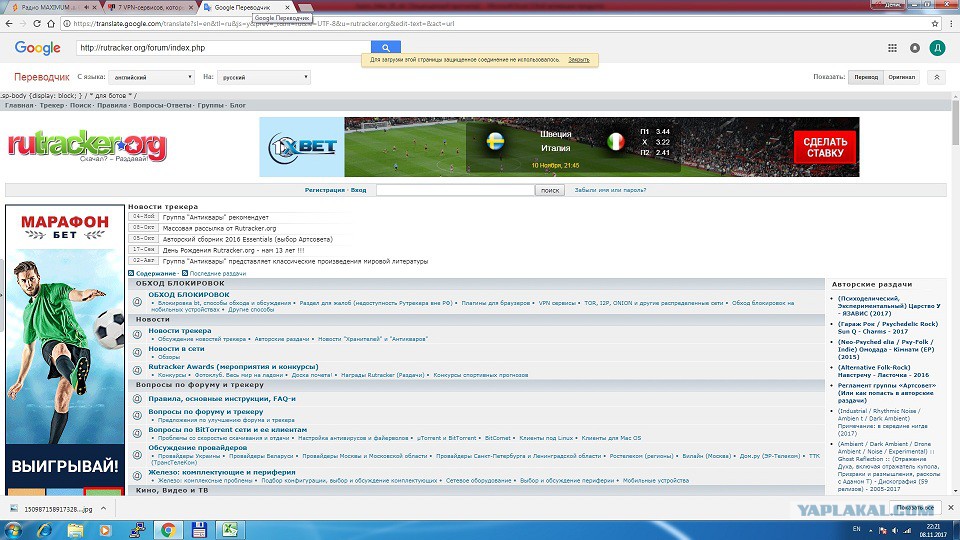
Task: Open news item День Рождения Rutracker.org
Action: click(x=233, y=250)
